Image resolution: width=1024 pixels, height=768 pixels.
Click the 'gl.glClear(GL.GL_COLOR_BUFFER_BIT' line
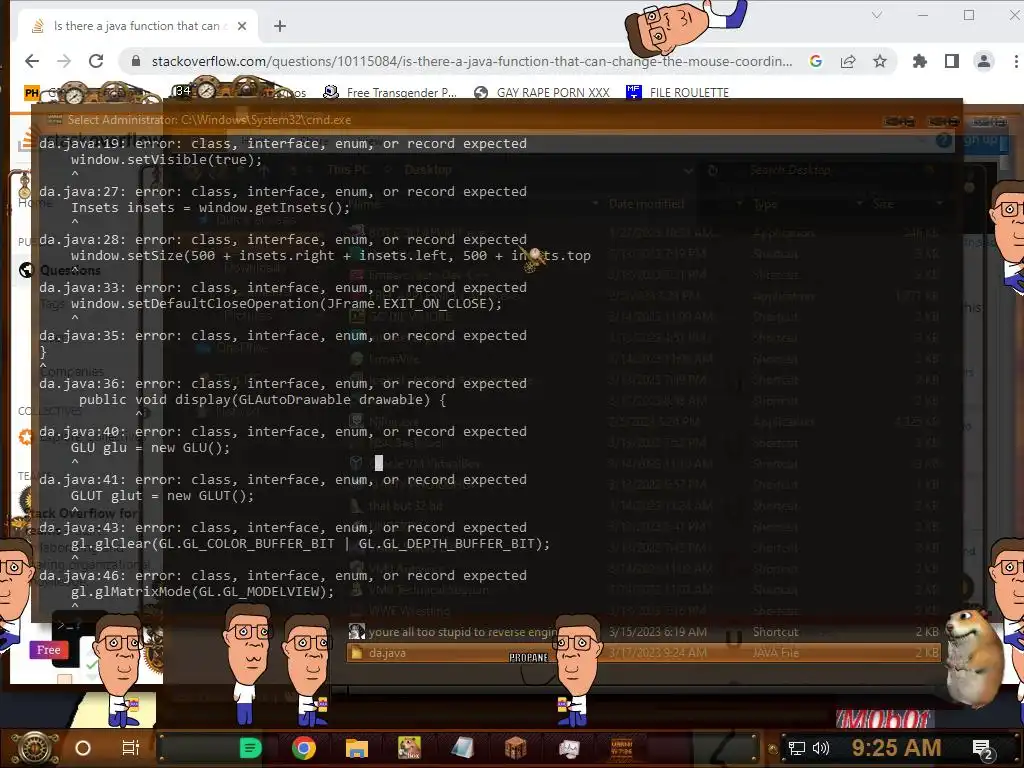310,543
